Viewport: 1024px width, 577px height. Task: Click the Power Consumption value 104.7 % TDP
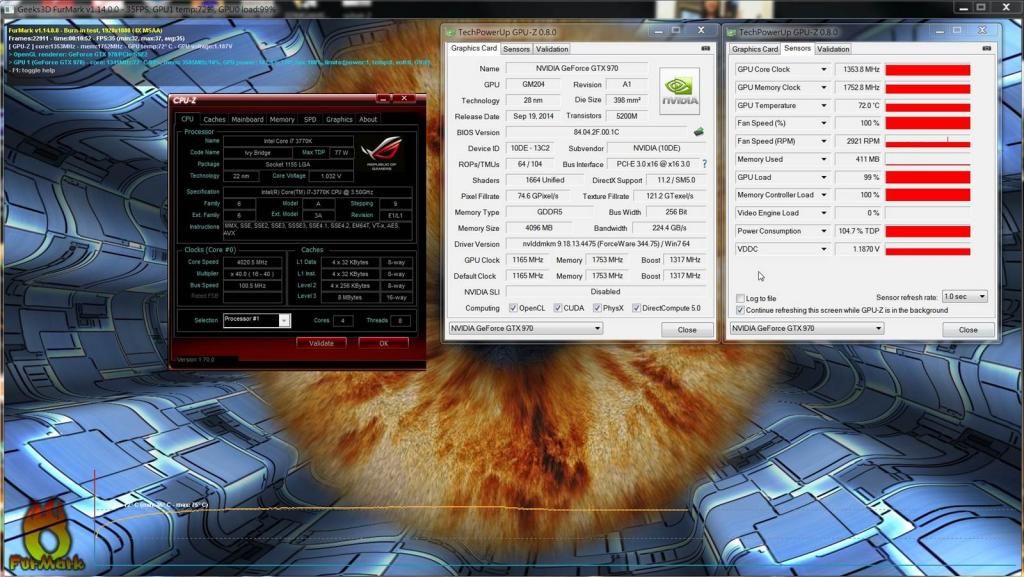(x=859, y=231)
